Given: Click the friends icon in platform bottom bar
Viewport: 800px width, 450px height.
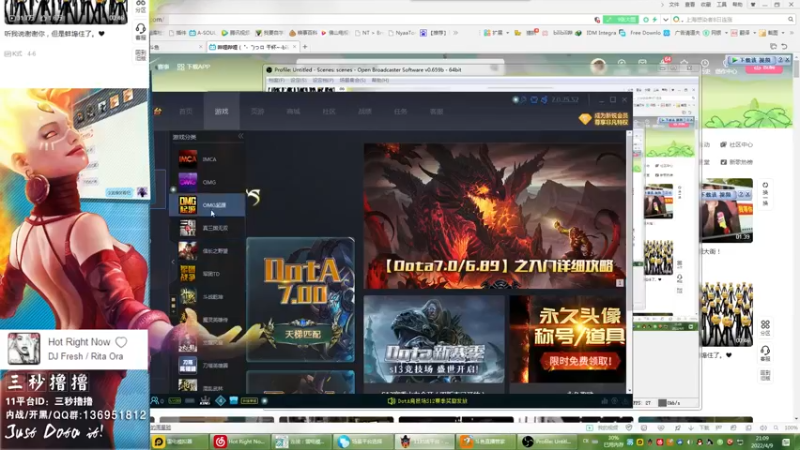Looking at the screenshot, I should click(155, 401).
